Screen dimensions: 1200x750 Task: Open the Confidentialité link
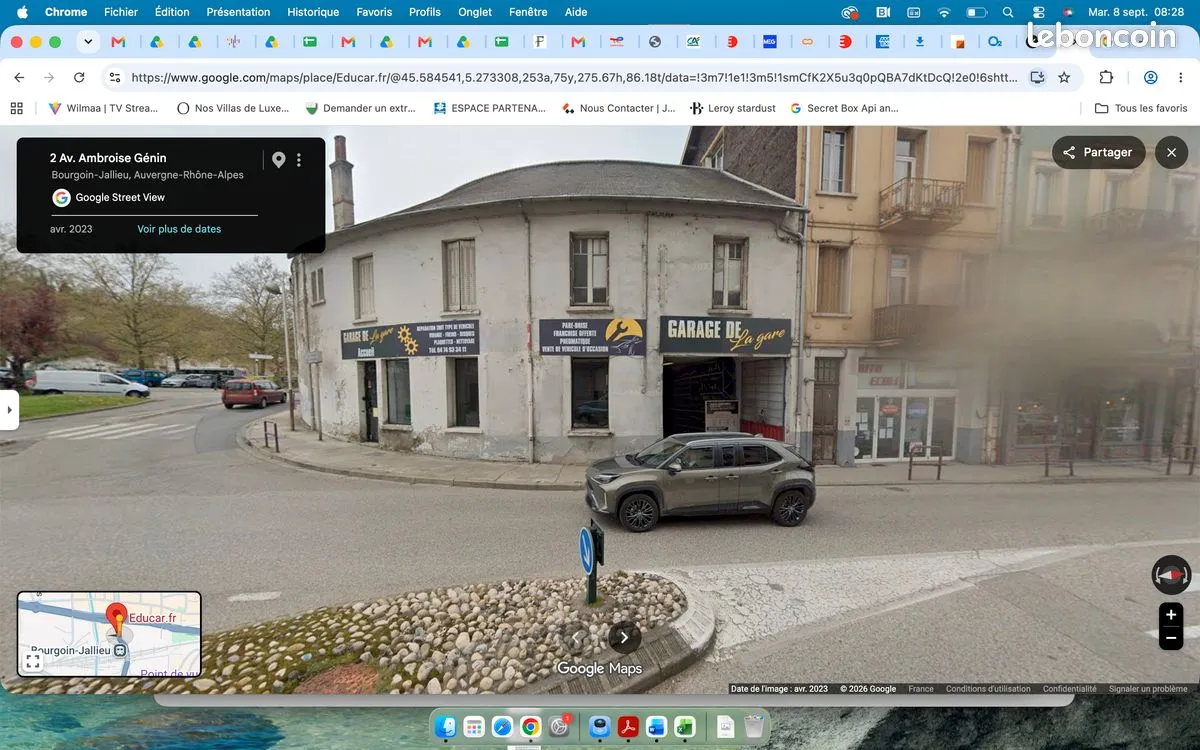[1070, 689]
